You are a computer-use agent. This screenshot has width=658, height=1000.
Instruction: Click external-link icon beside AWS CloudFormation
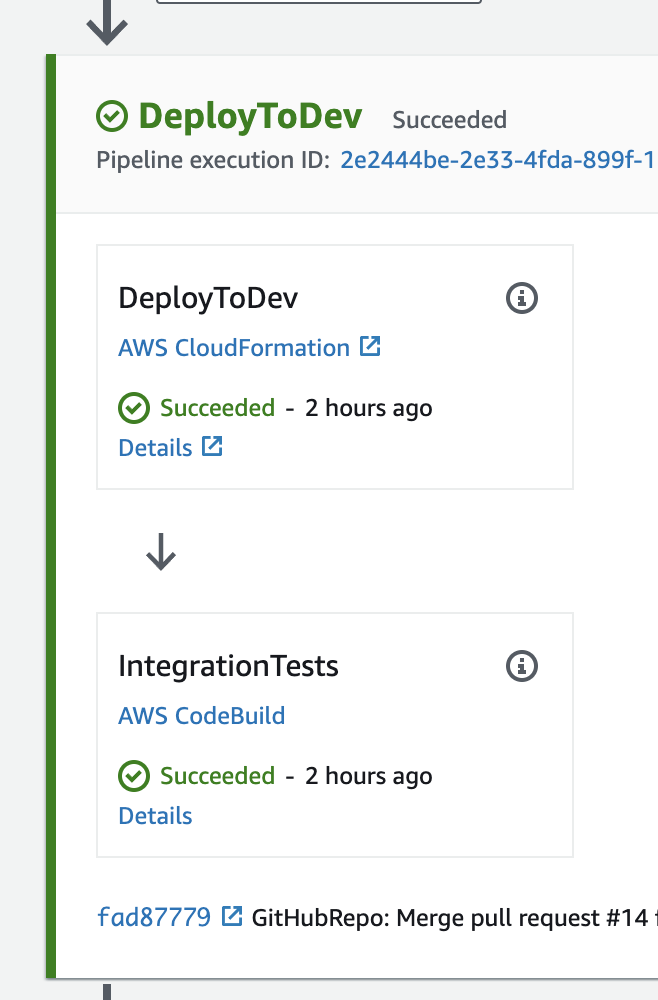pos(370,346)
